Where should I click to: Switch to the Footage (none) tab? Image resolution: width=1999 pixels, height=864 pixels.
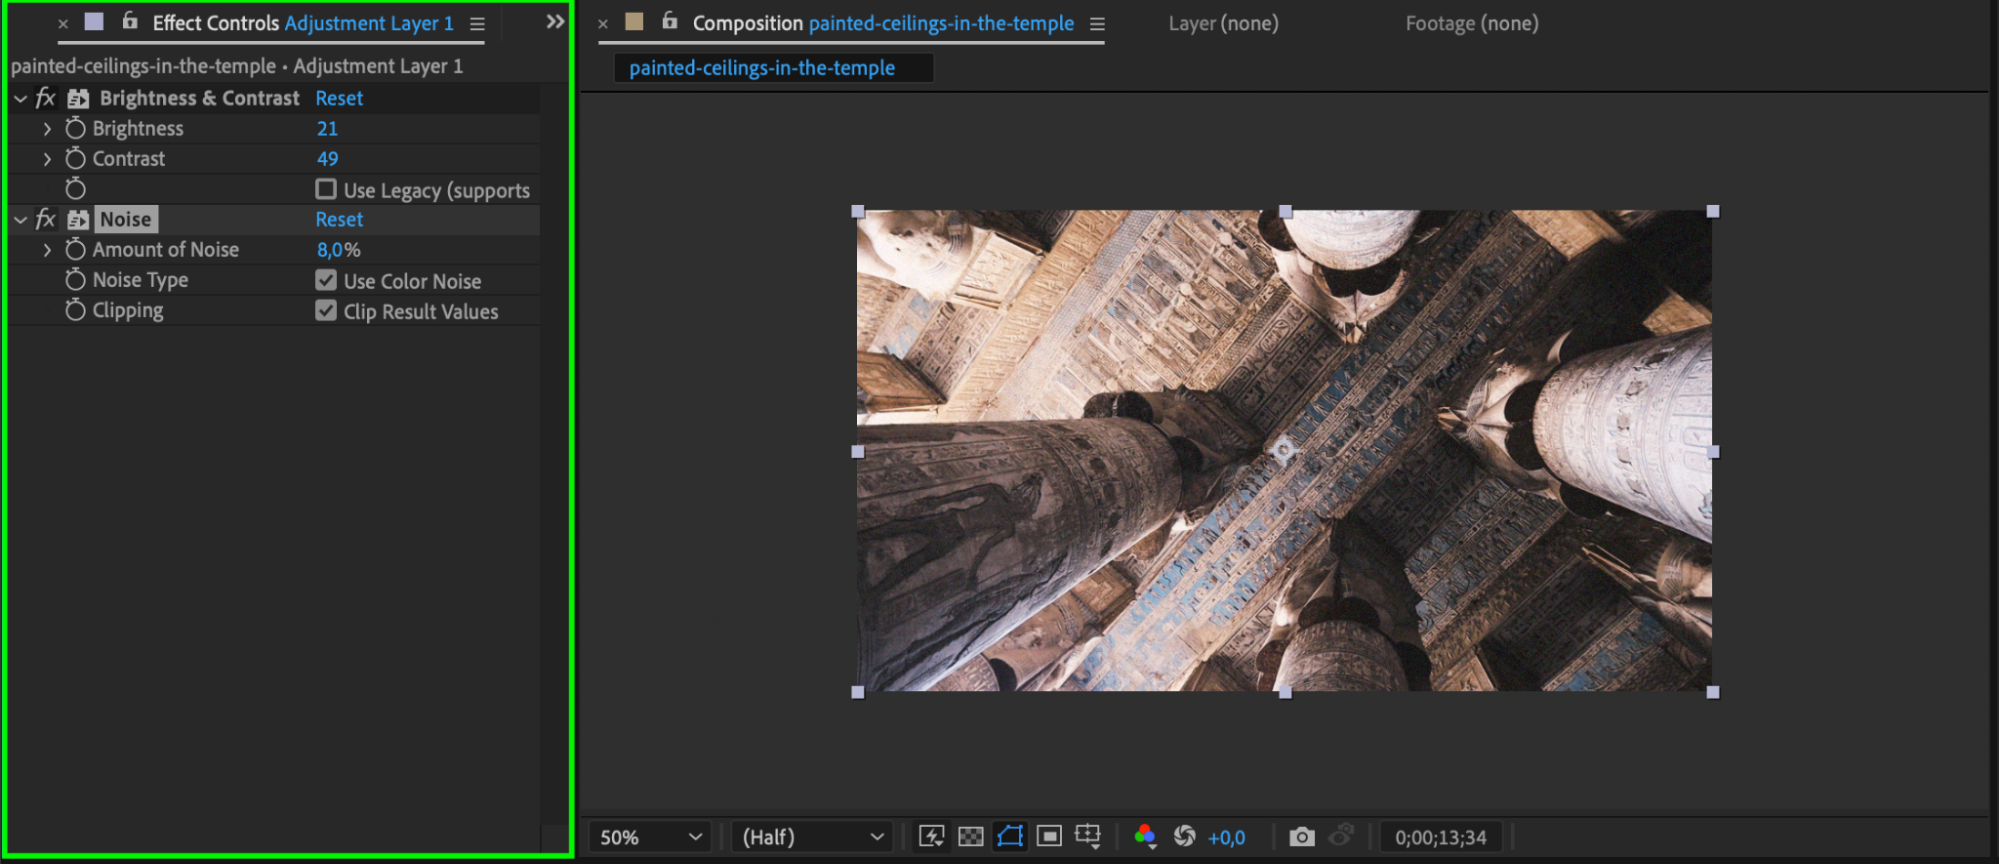1471,23
